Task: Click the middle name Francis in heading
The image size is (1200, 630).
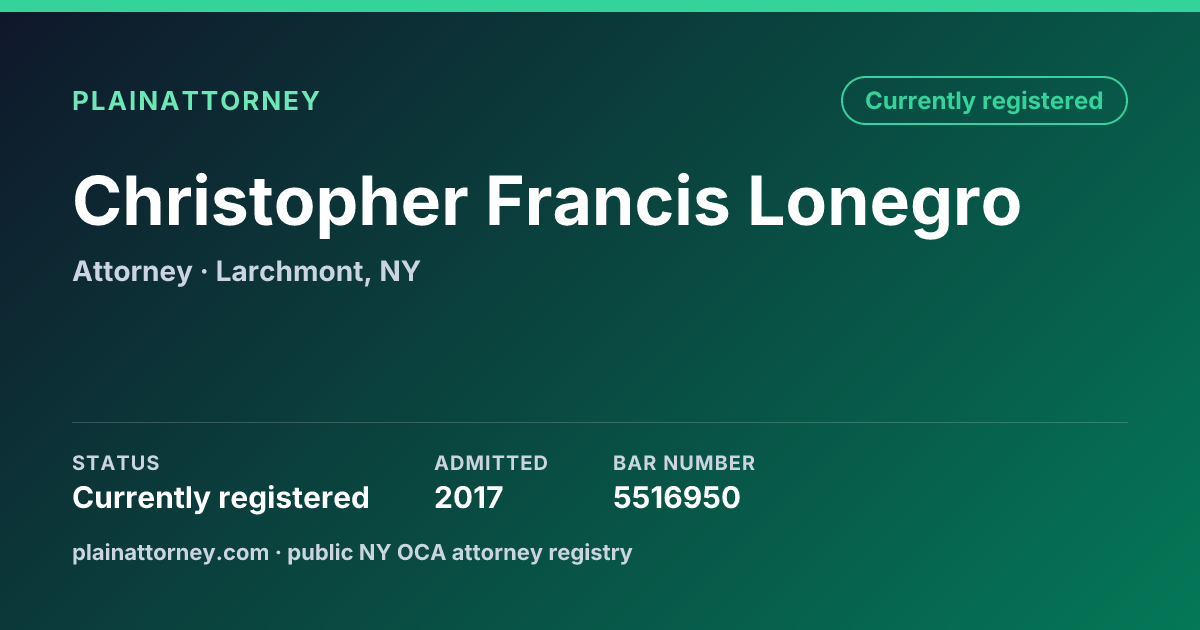Action: point(609,200)
